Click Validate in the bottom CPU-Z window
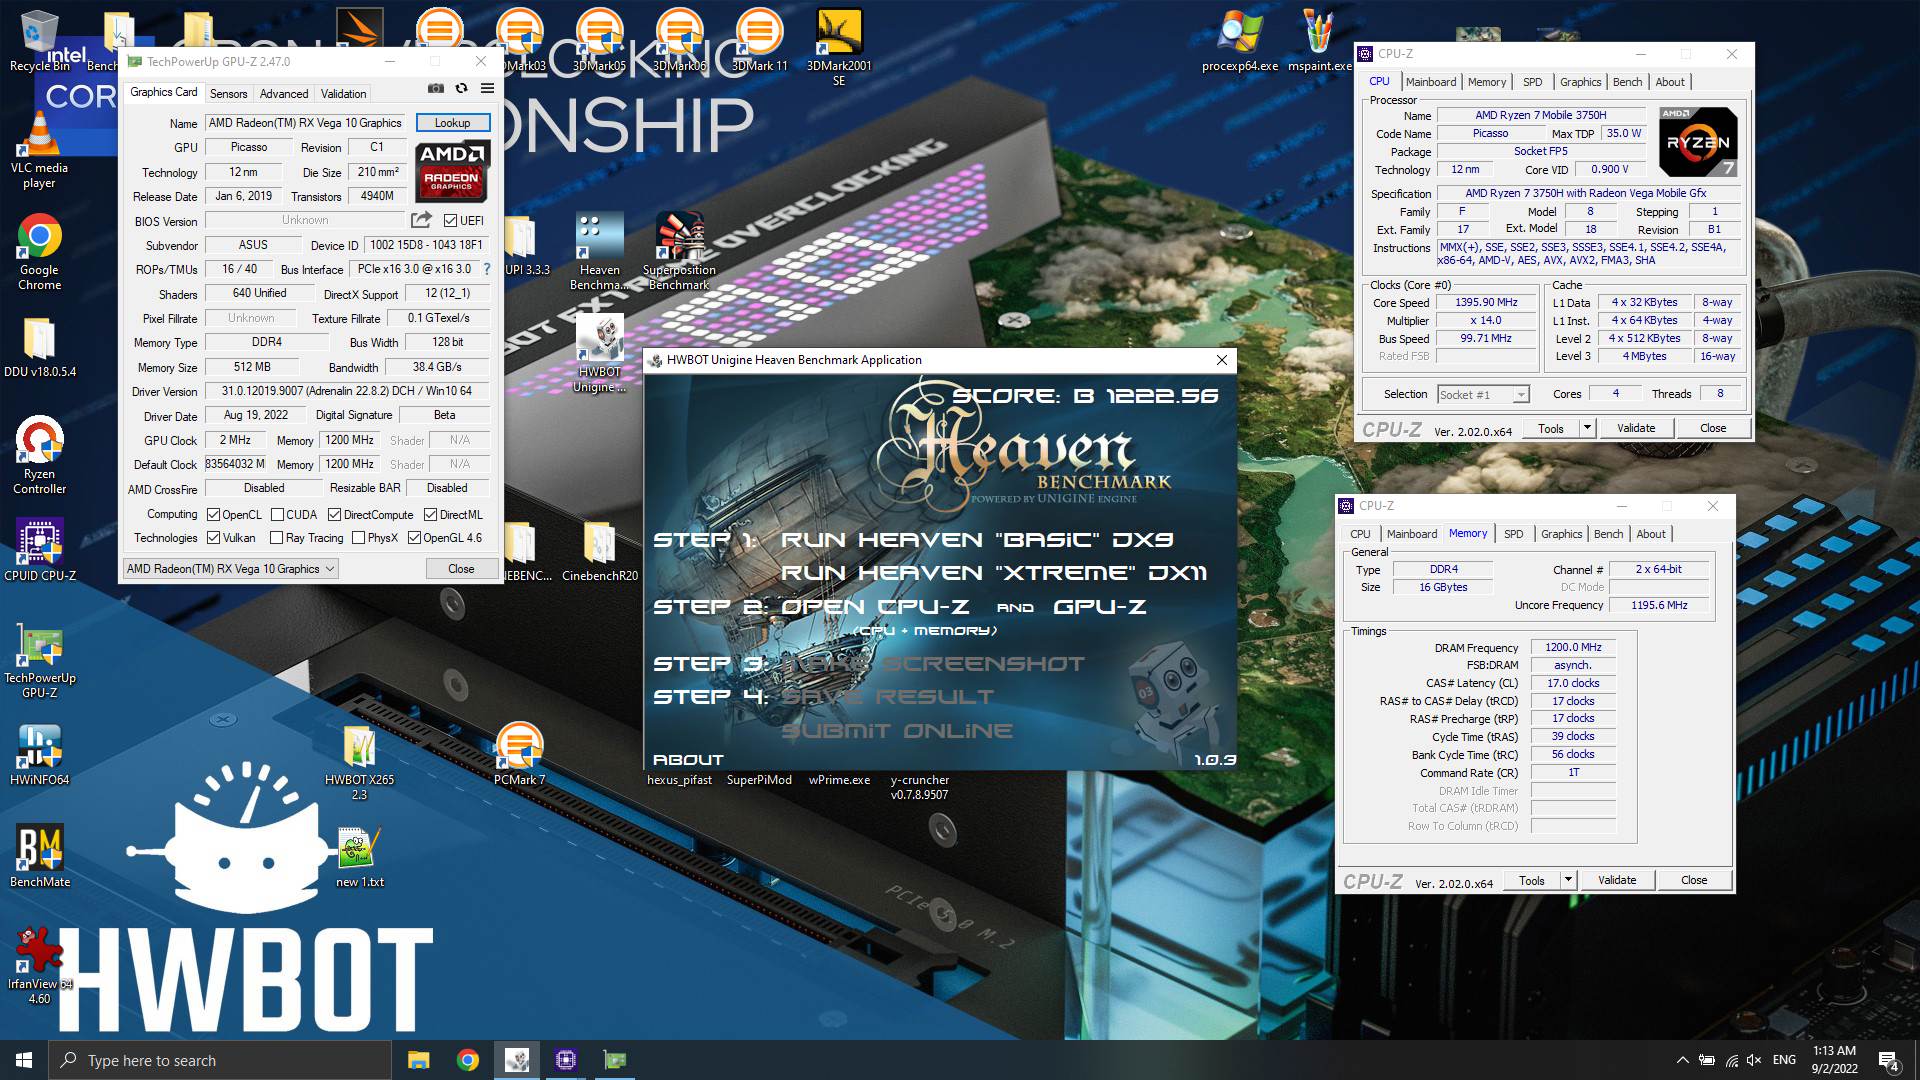 (1617, 880)
